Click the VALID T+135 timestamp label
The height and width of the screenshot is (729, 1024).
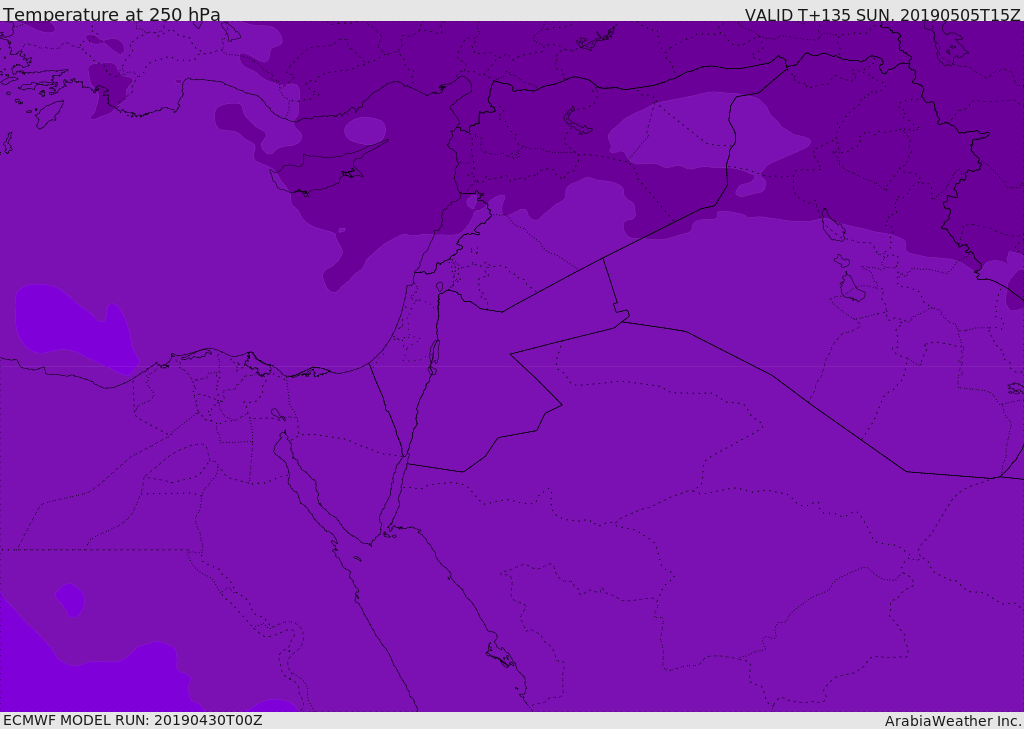pos(882,15)
